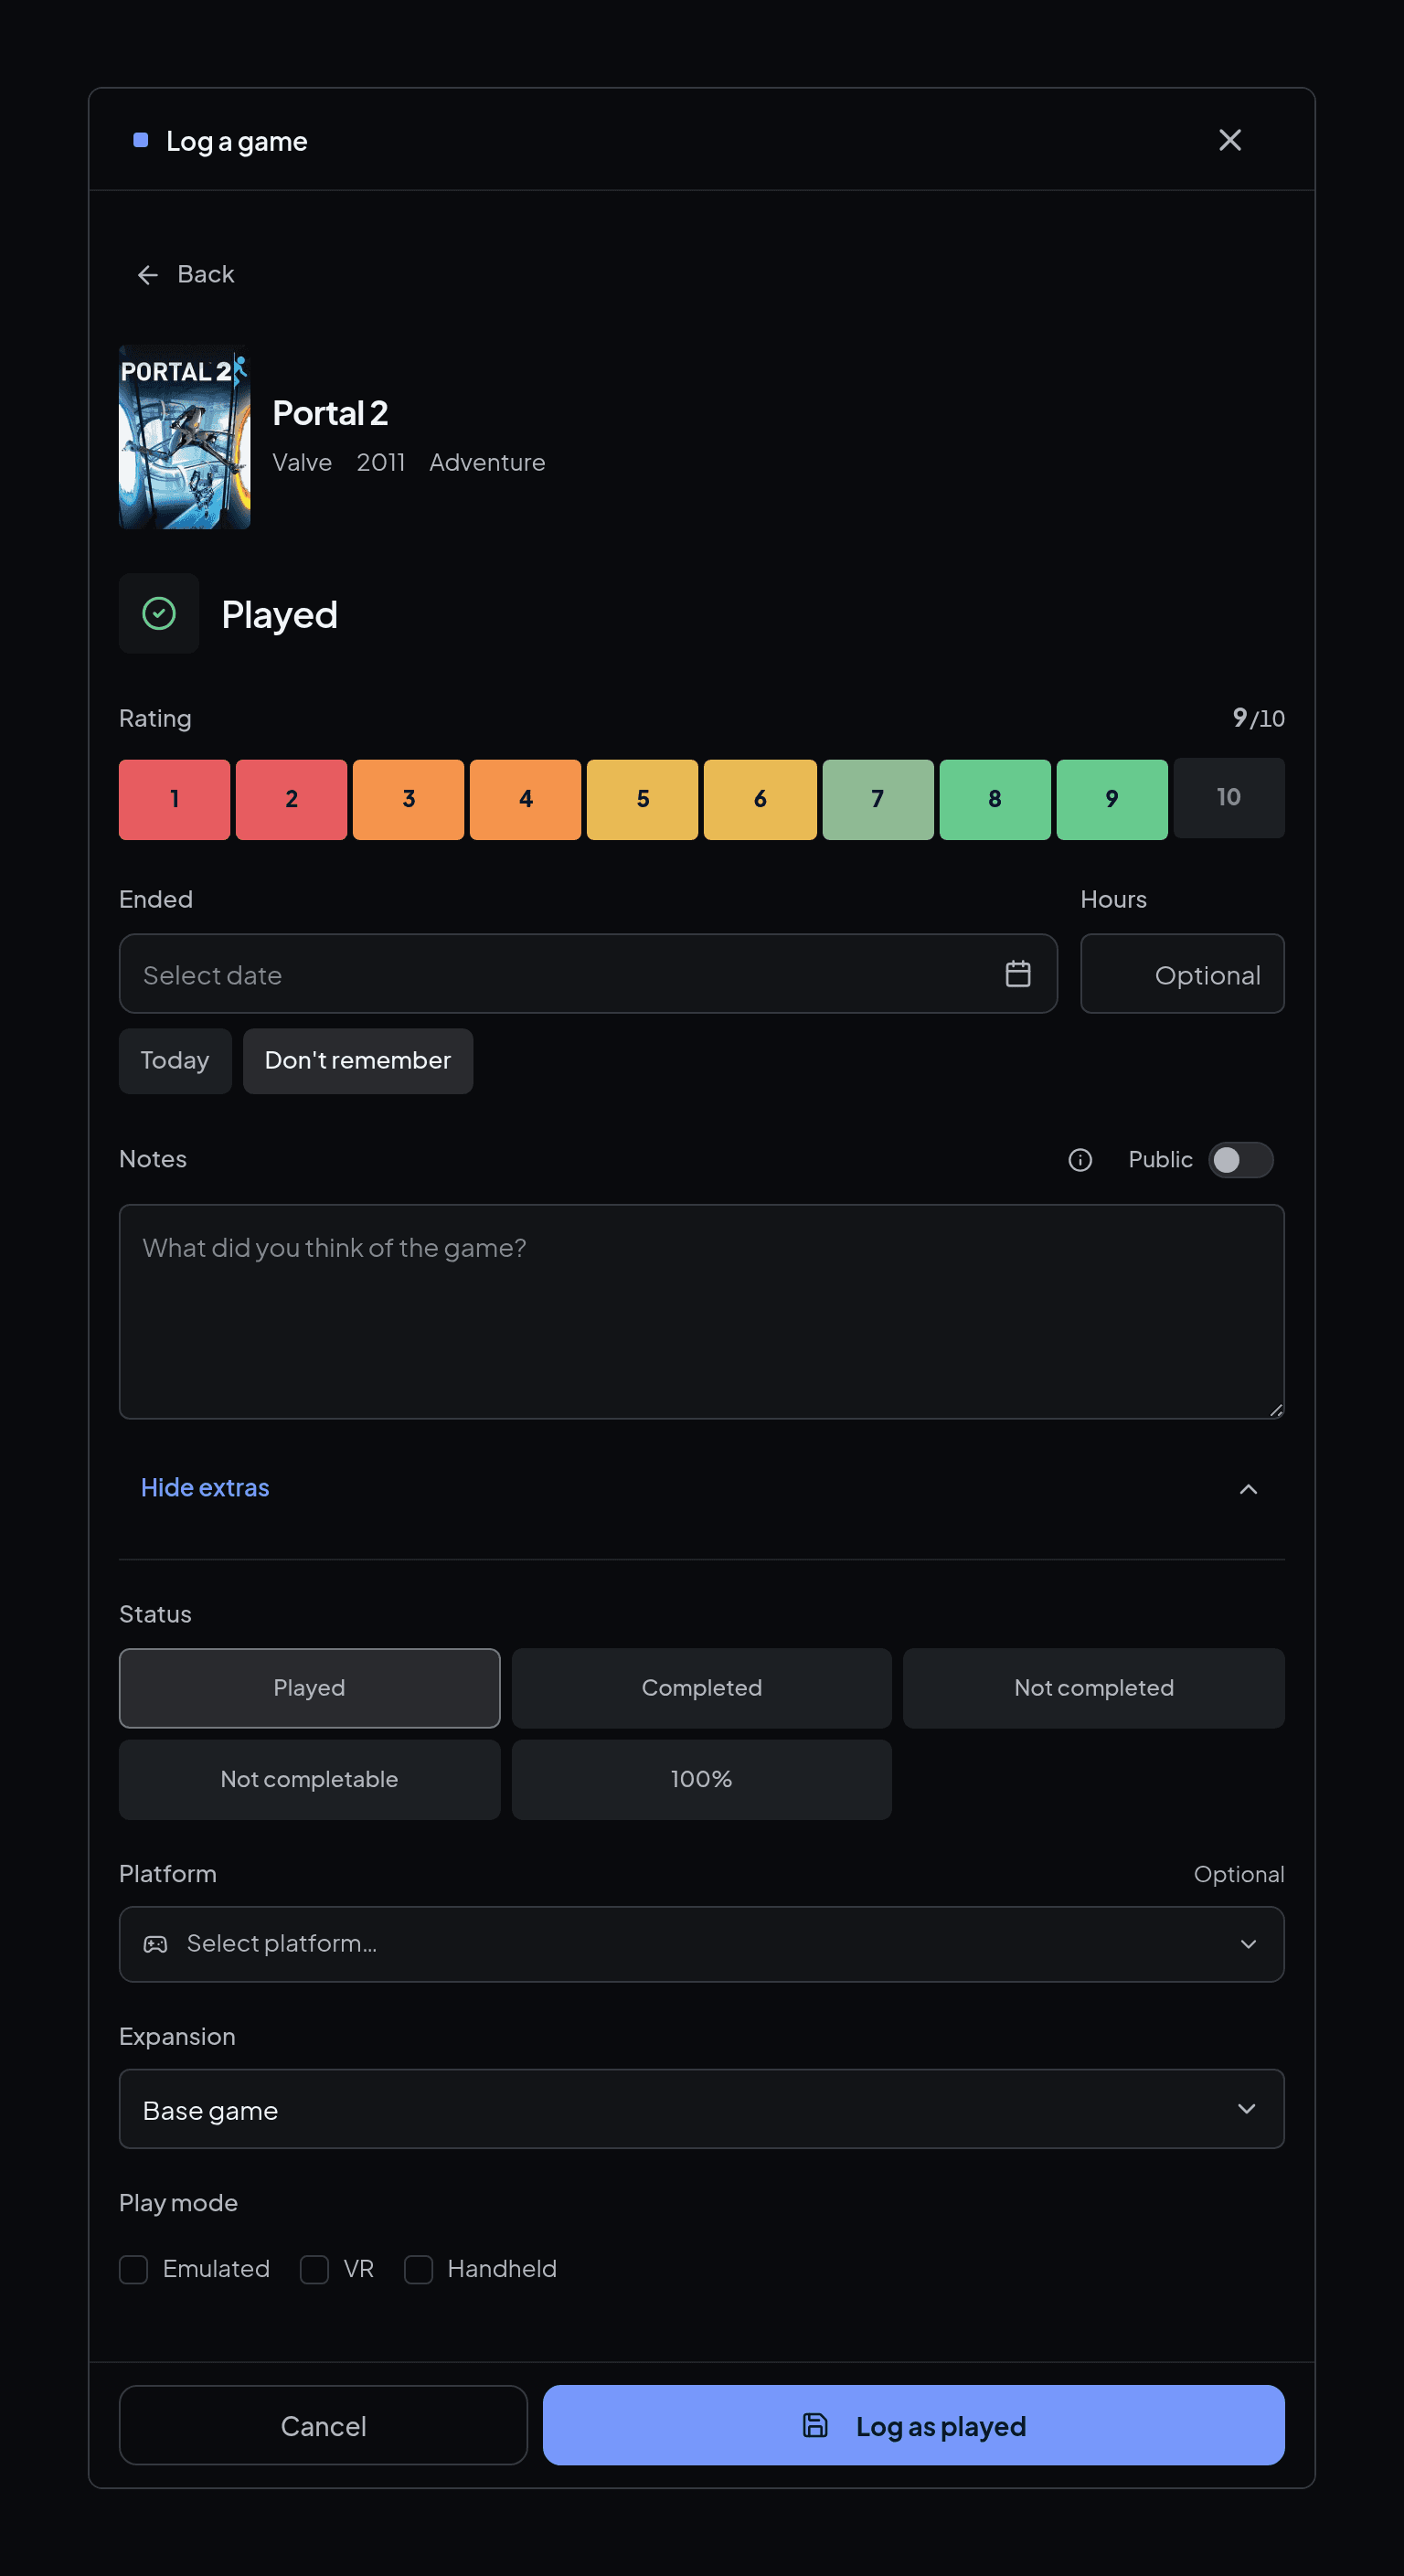Select the 100% status option
This screenshot has height=2576, width=1404.
(x=702, y=1780)
